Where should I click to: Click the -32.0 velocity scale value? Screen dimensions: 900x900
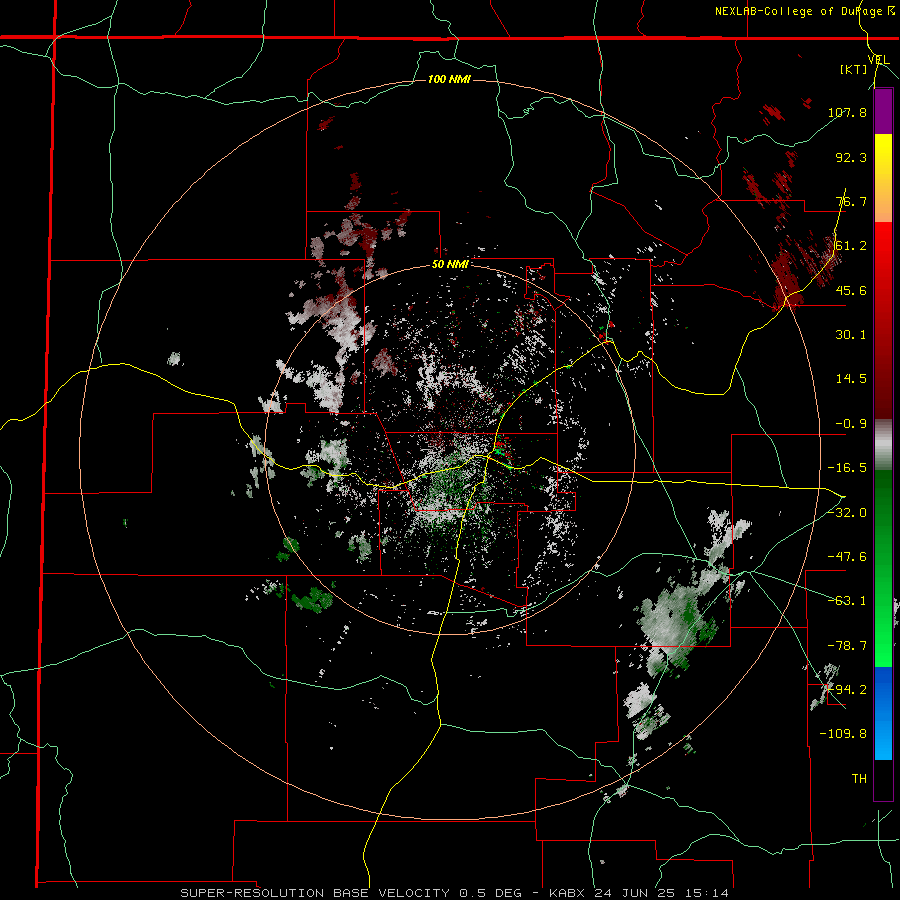point(847,512)
